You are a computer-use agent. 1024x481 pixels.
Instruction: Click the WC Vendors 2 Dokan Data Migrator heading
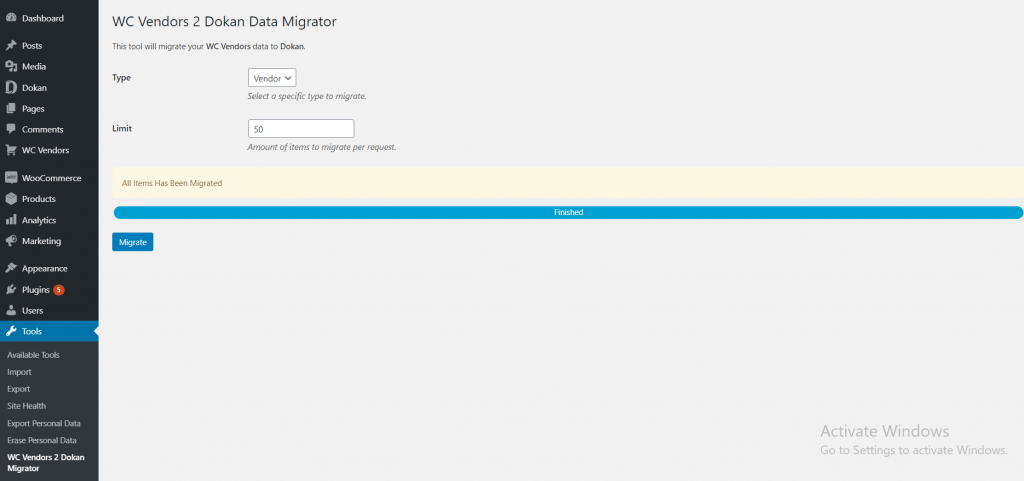(225, 22)
